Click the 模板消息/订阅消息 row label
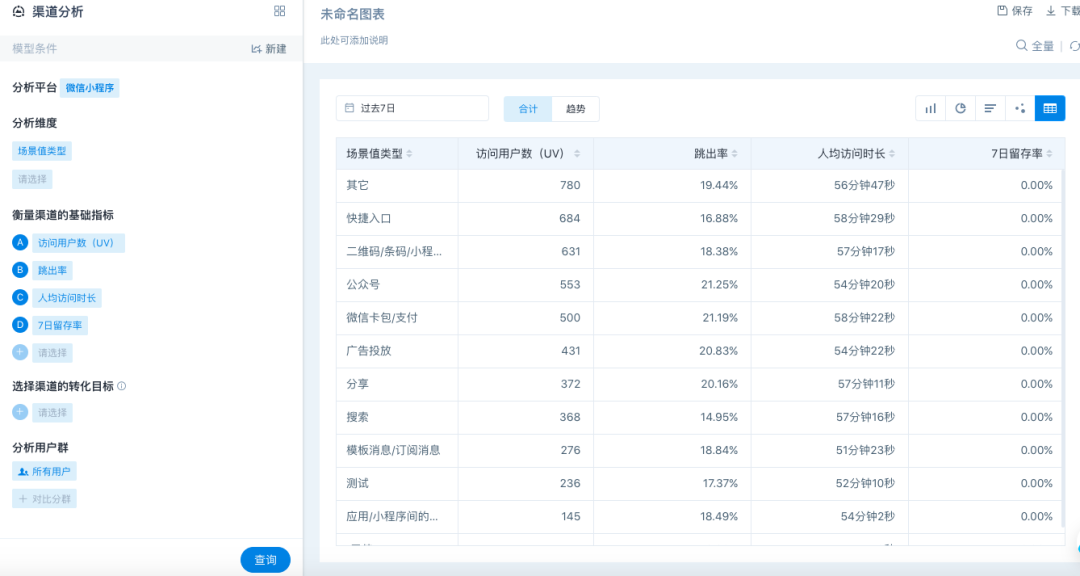This screenshot has width=1080, height=576. [393, 450]
